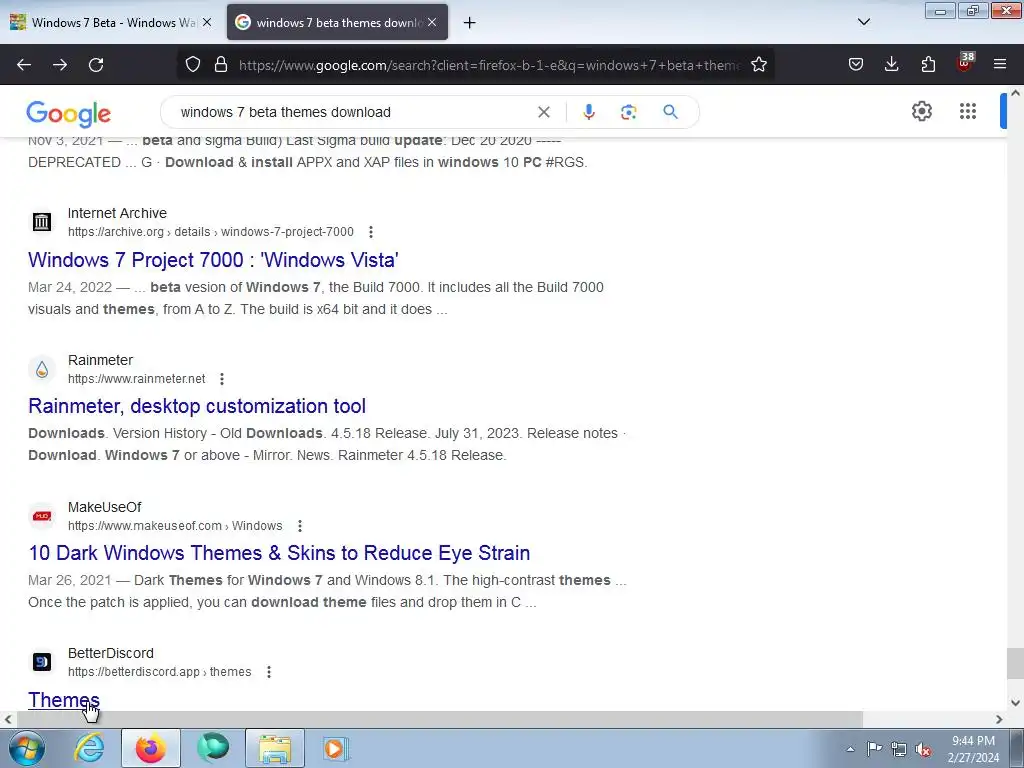The height and width of the screenshot is (768, 1024).
Task: Click the betterdiscord.app themes URL
Action: pos(159,672)
